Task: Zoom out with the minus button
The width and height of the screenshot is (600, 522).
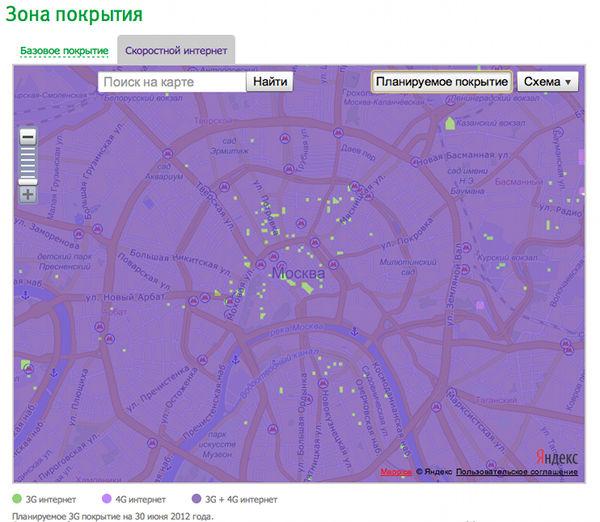Action: 28,137
